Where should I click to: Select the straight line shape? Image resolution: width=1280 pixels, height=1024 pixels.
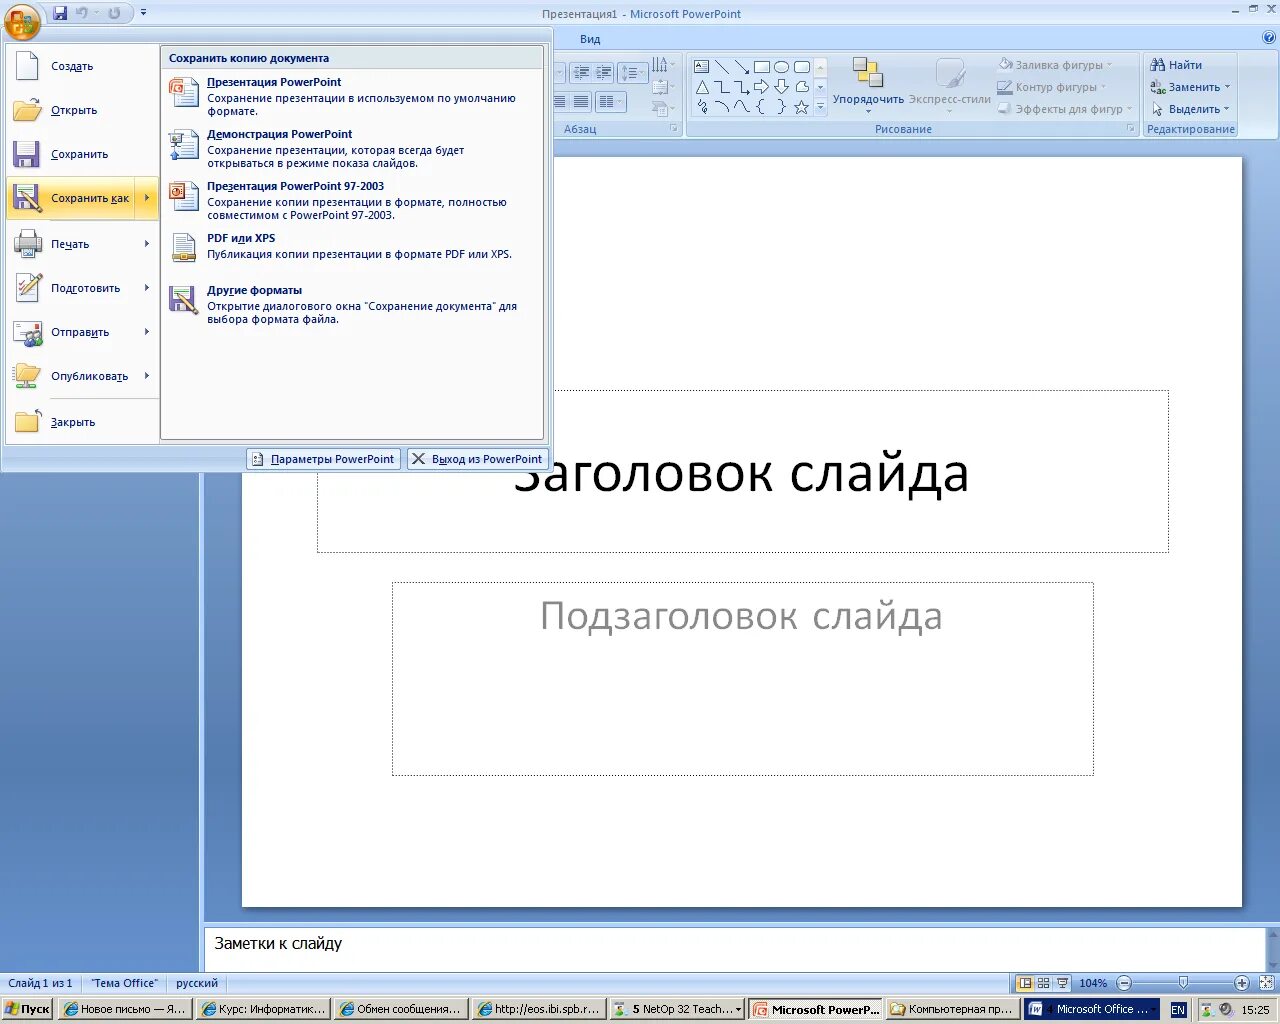coord(722,67)
